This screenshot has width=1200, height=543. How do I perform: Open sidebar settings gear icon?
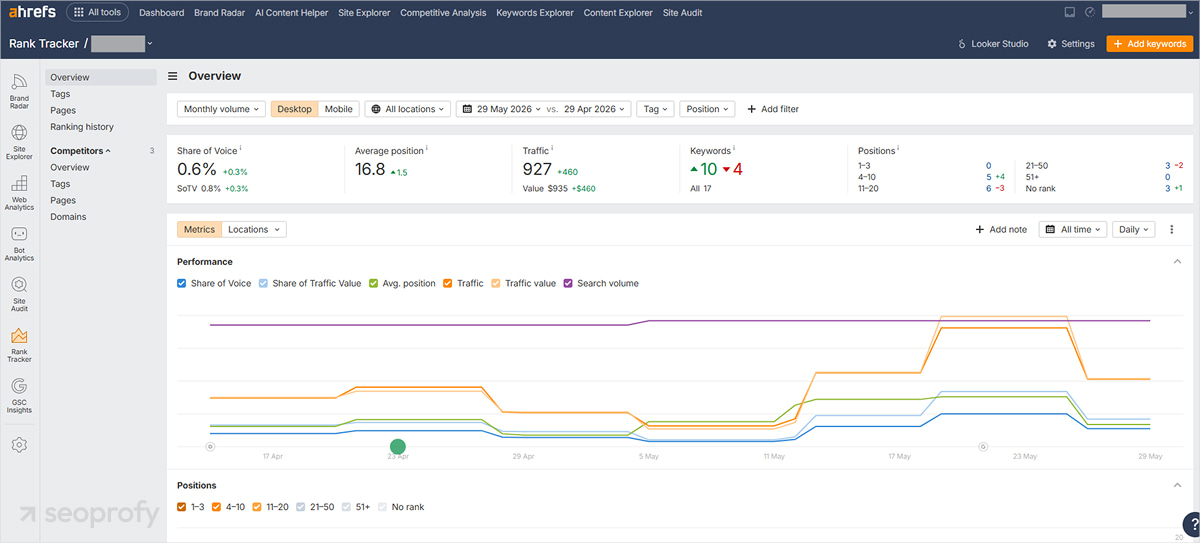19,444
